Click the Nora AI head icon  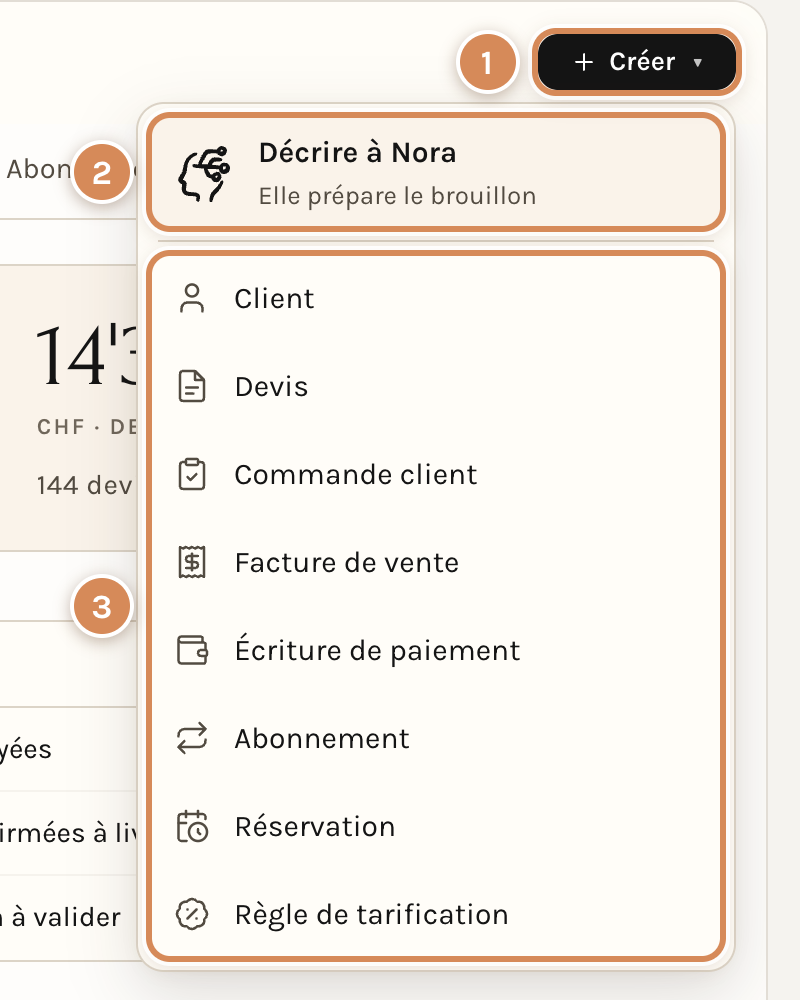tap(204, 173)
